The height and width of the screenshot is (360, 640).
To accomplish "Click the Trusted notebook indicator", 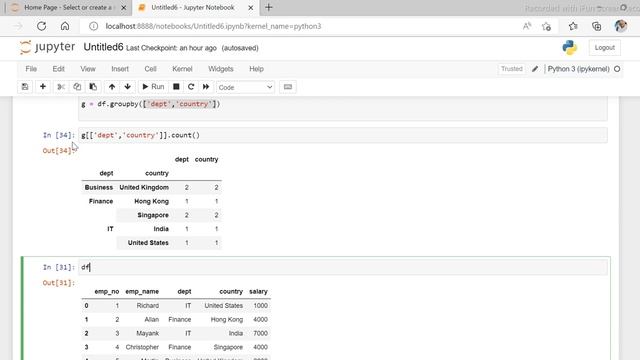I will (x=511, y=69).
